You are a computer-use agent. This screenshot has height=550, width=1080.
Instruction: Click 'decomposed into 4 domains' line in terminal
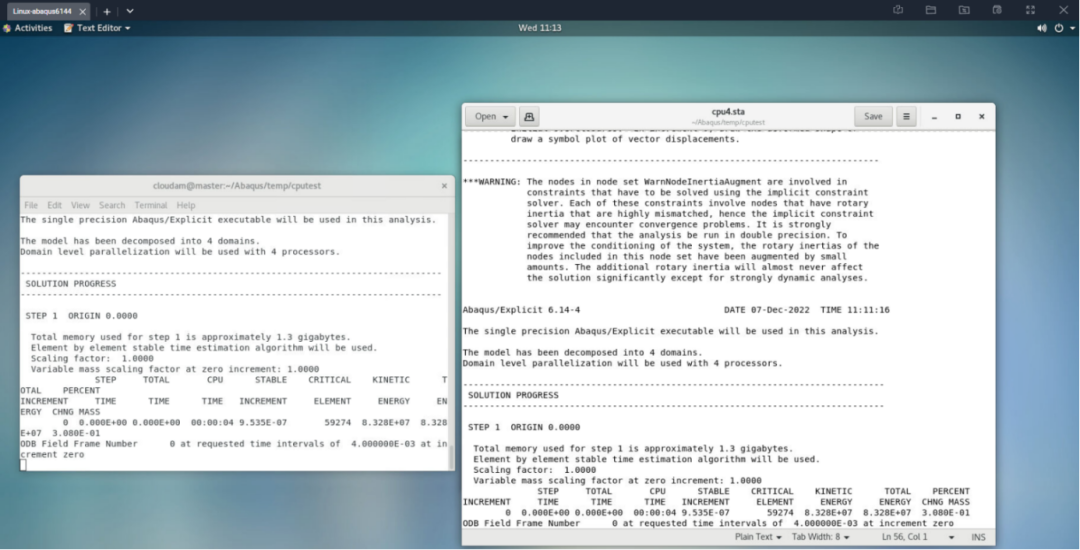point(140,241)
